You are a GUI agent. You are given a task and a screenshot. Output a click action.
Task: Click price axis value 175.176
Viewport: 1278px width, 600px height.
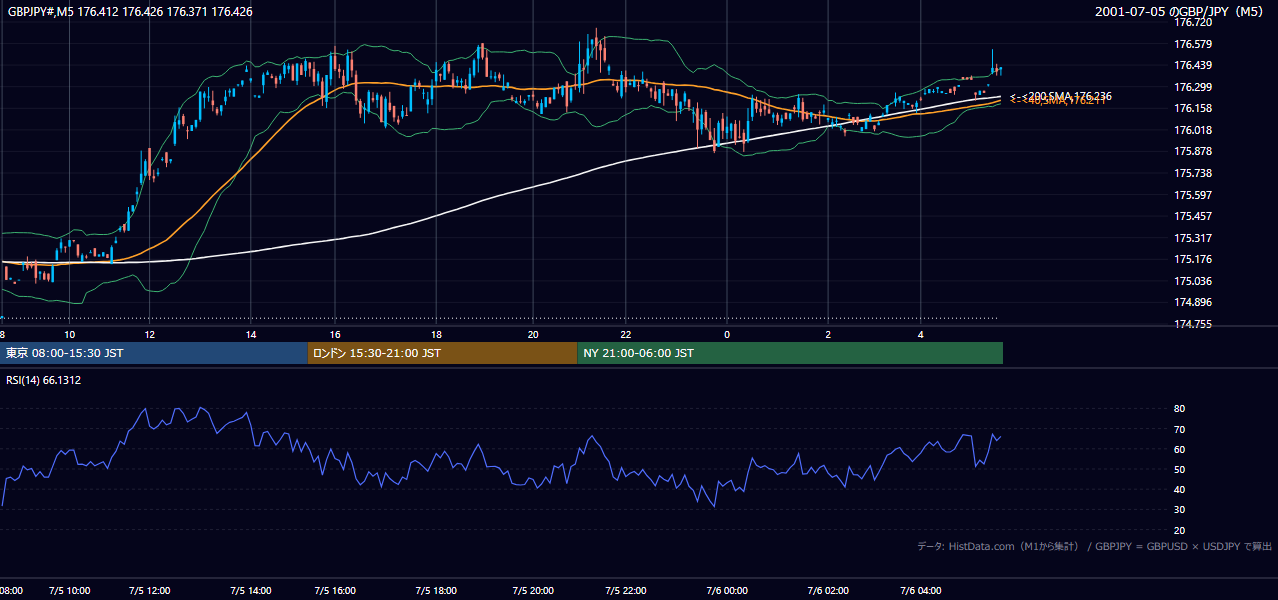pos(1194,259)
